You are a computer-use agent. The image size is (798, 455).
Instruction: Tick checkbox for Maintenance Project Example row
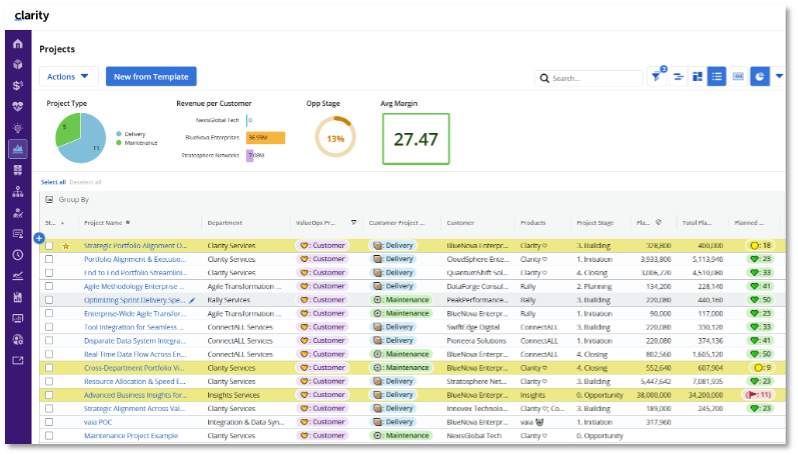click(x=49, y=436)
